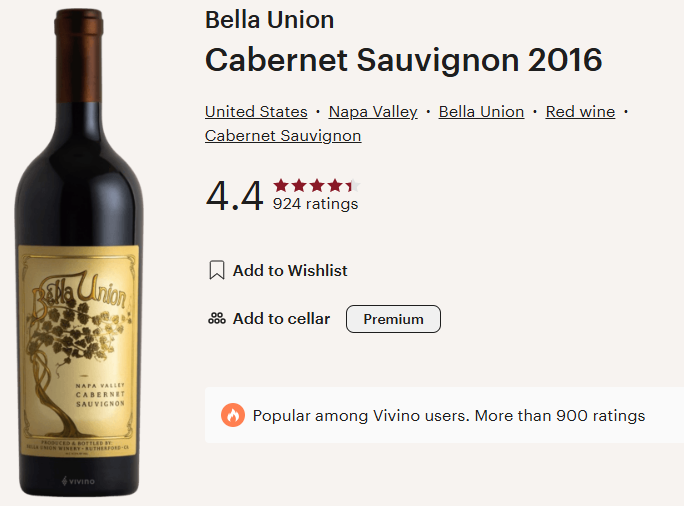This screenshot has width=684, height=506.
Task: Click the last, unfilled rating star
Action: [x=352, y=185]
